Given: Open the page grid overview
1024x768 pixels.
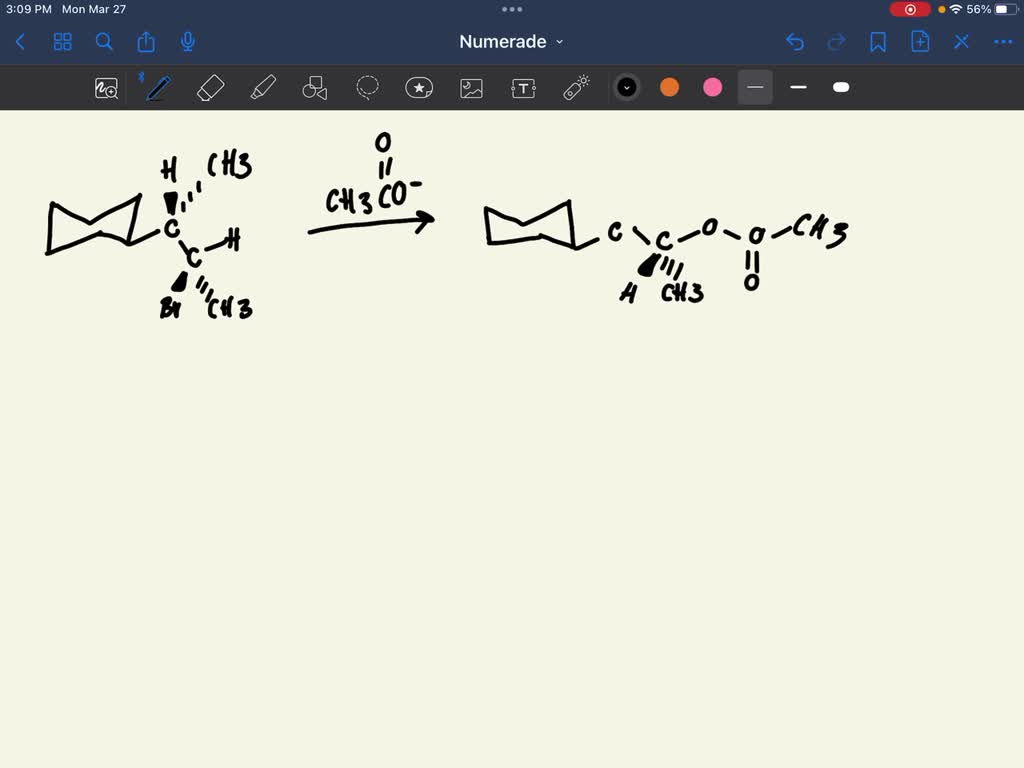Looking at the screenshot, I should click(62, 42).
